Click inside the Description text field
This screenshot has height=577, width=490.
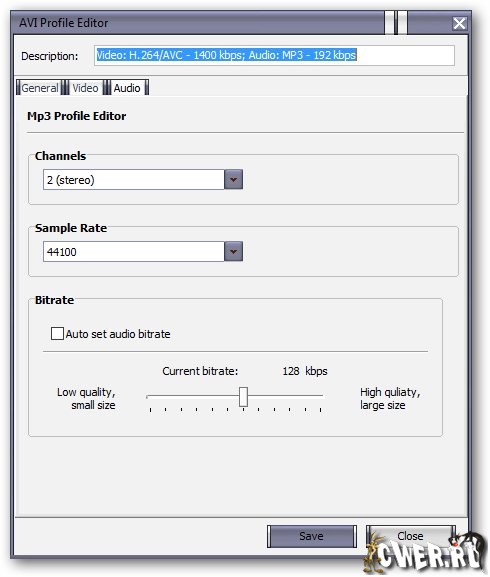[x=274, y=56]
